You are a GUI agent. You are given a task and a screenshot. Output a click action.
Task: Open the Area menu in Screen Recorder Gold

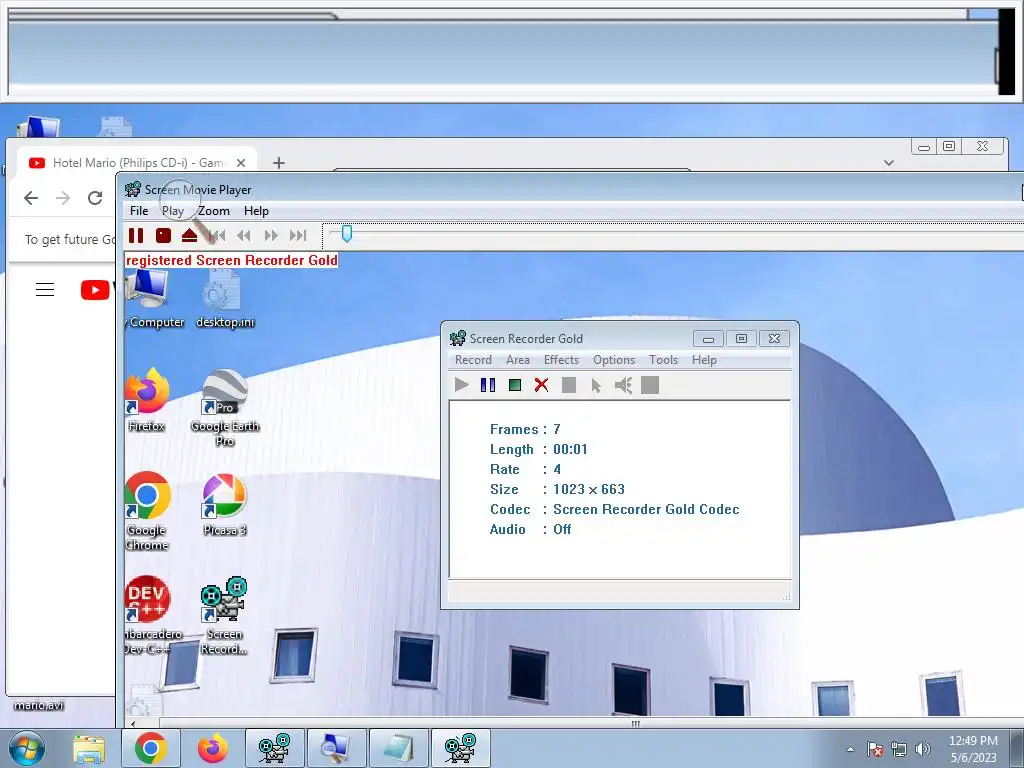[518, 360]
